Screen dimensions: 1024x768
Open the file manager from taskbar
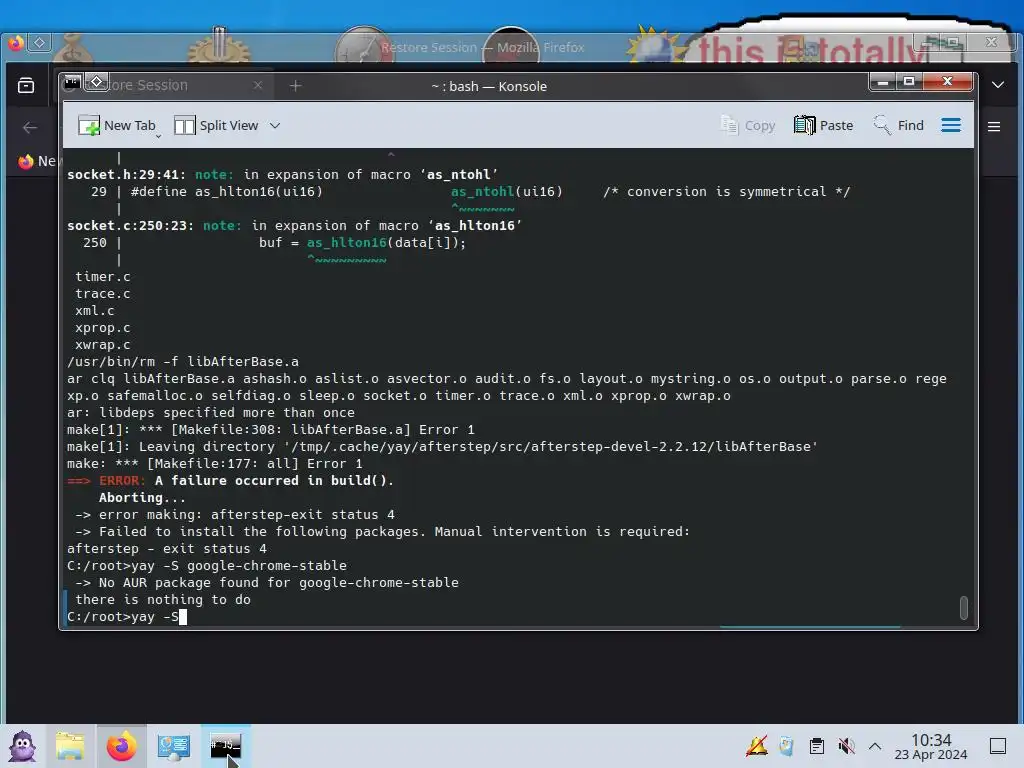pos(70,746)
